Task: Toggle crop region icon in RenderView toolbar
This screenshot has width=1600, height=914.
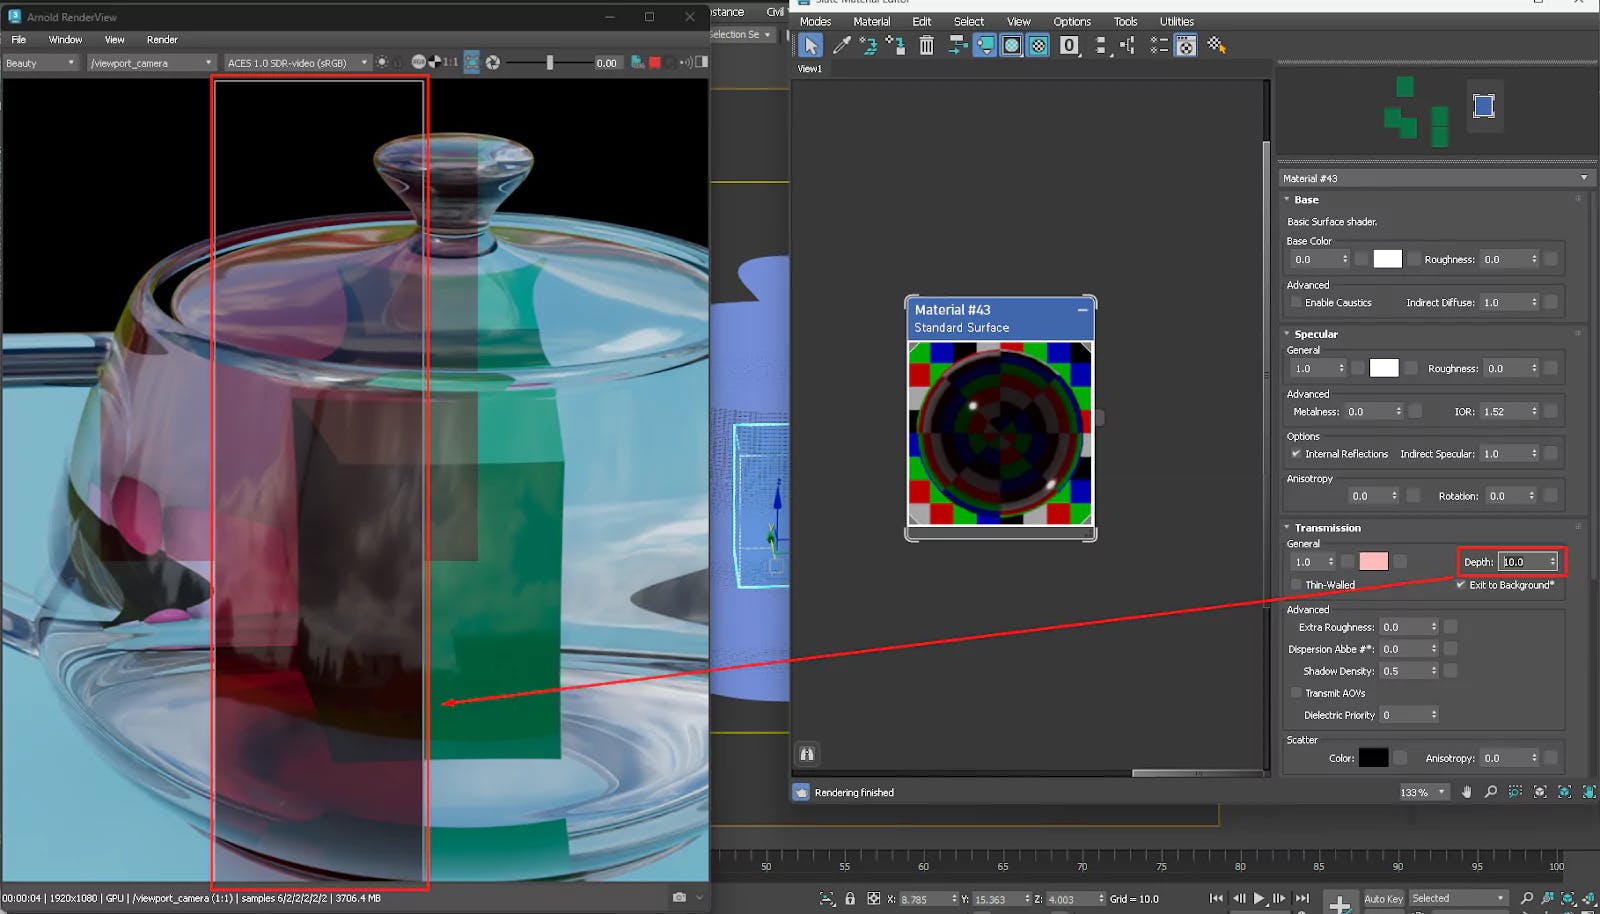Action: click(x=472, y=62)
